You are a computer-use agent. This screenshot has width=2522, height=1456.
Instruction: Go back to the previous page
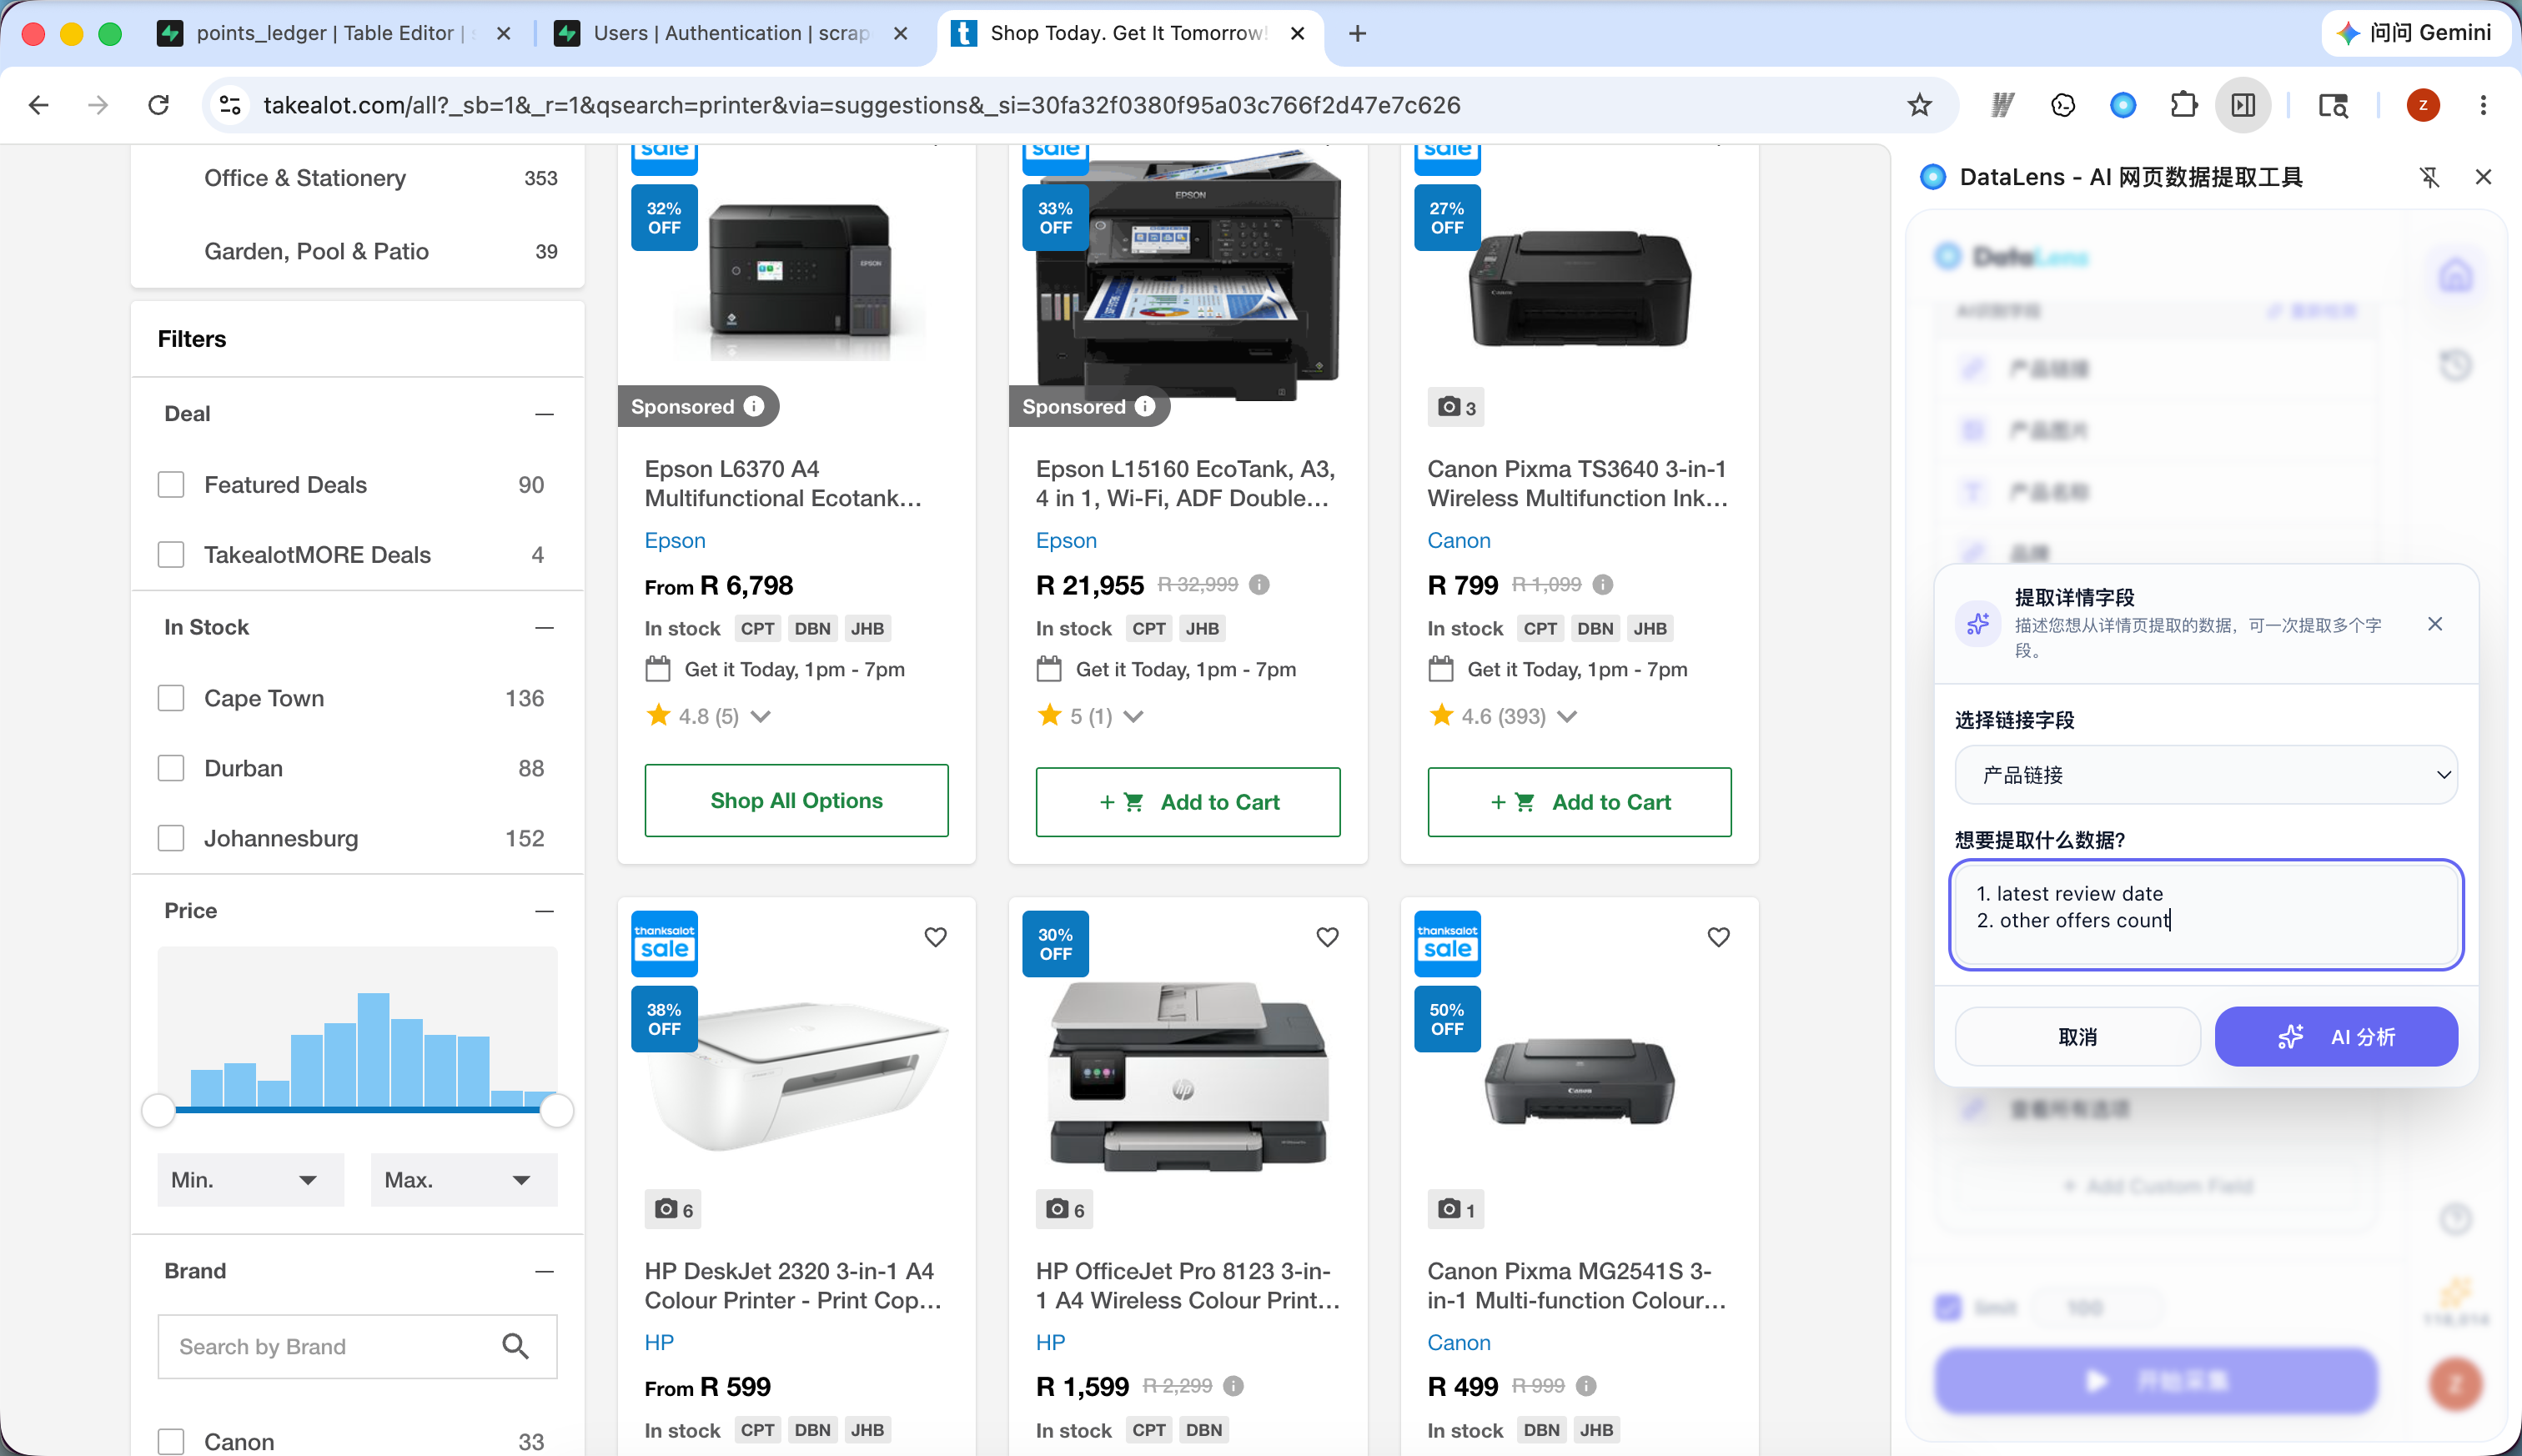click(39, 105)
